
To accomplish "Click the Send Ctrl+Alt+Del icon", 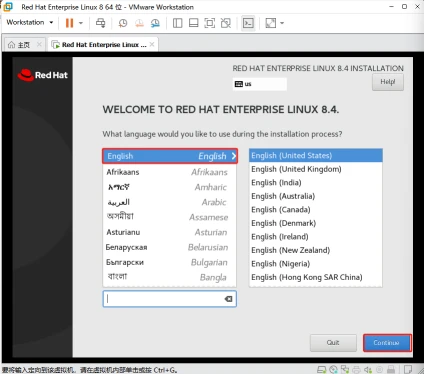I will click(100, 23).
